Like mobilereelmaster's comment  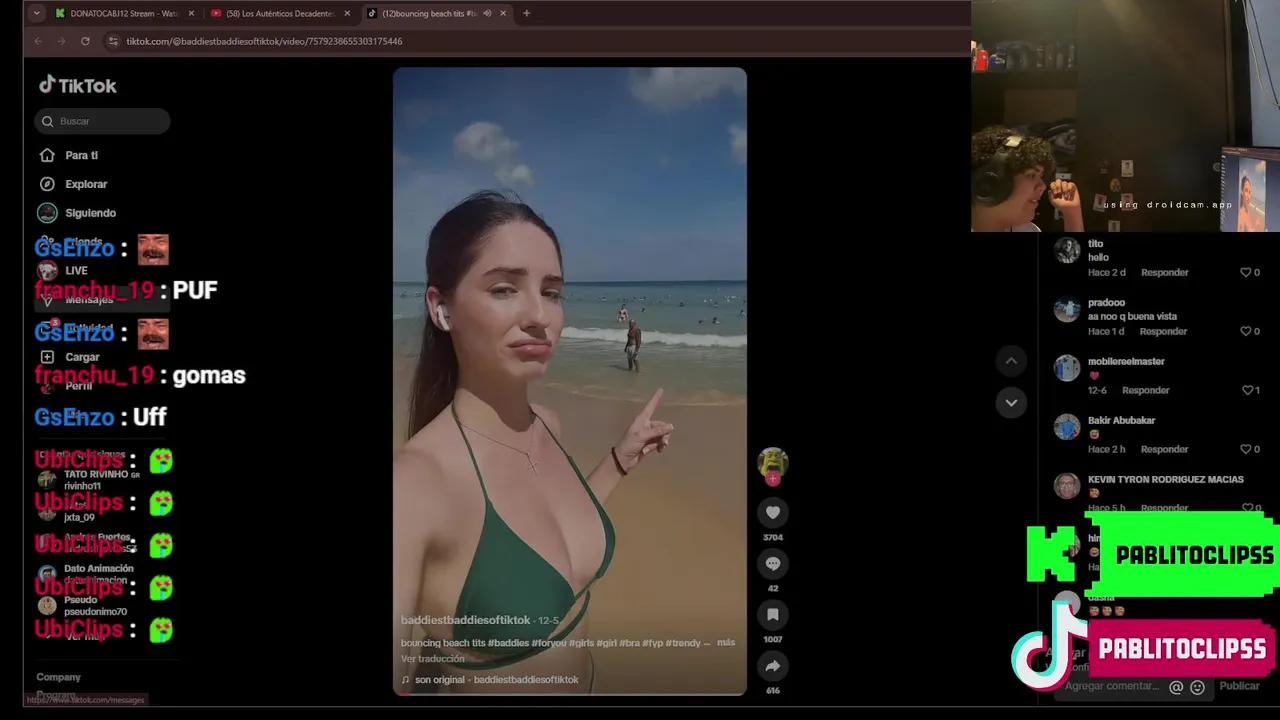[x=1247, y=390]
